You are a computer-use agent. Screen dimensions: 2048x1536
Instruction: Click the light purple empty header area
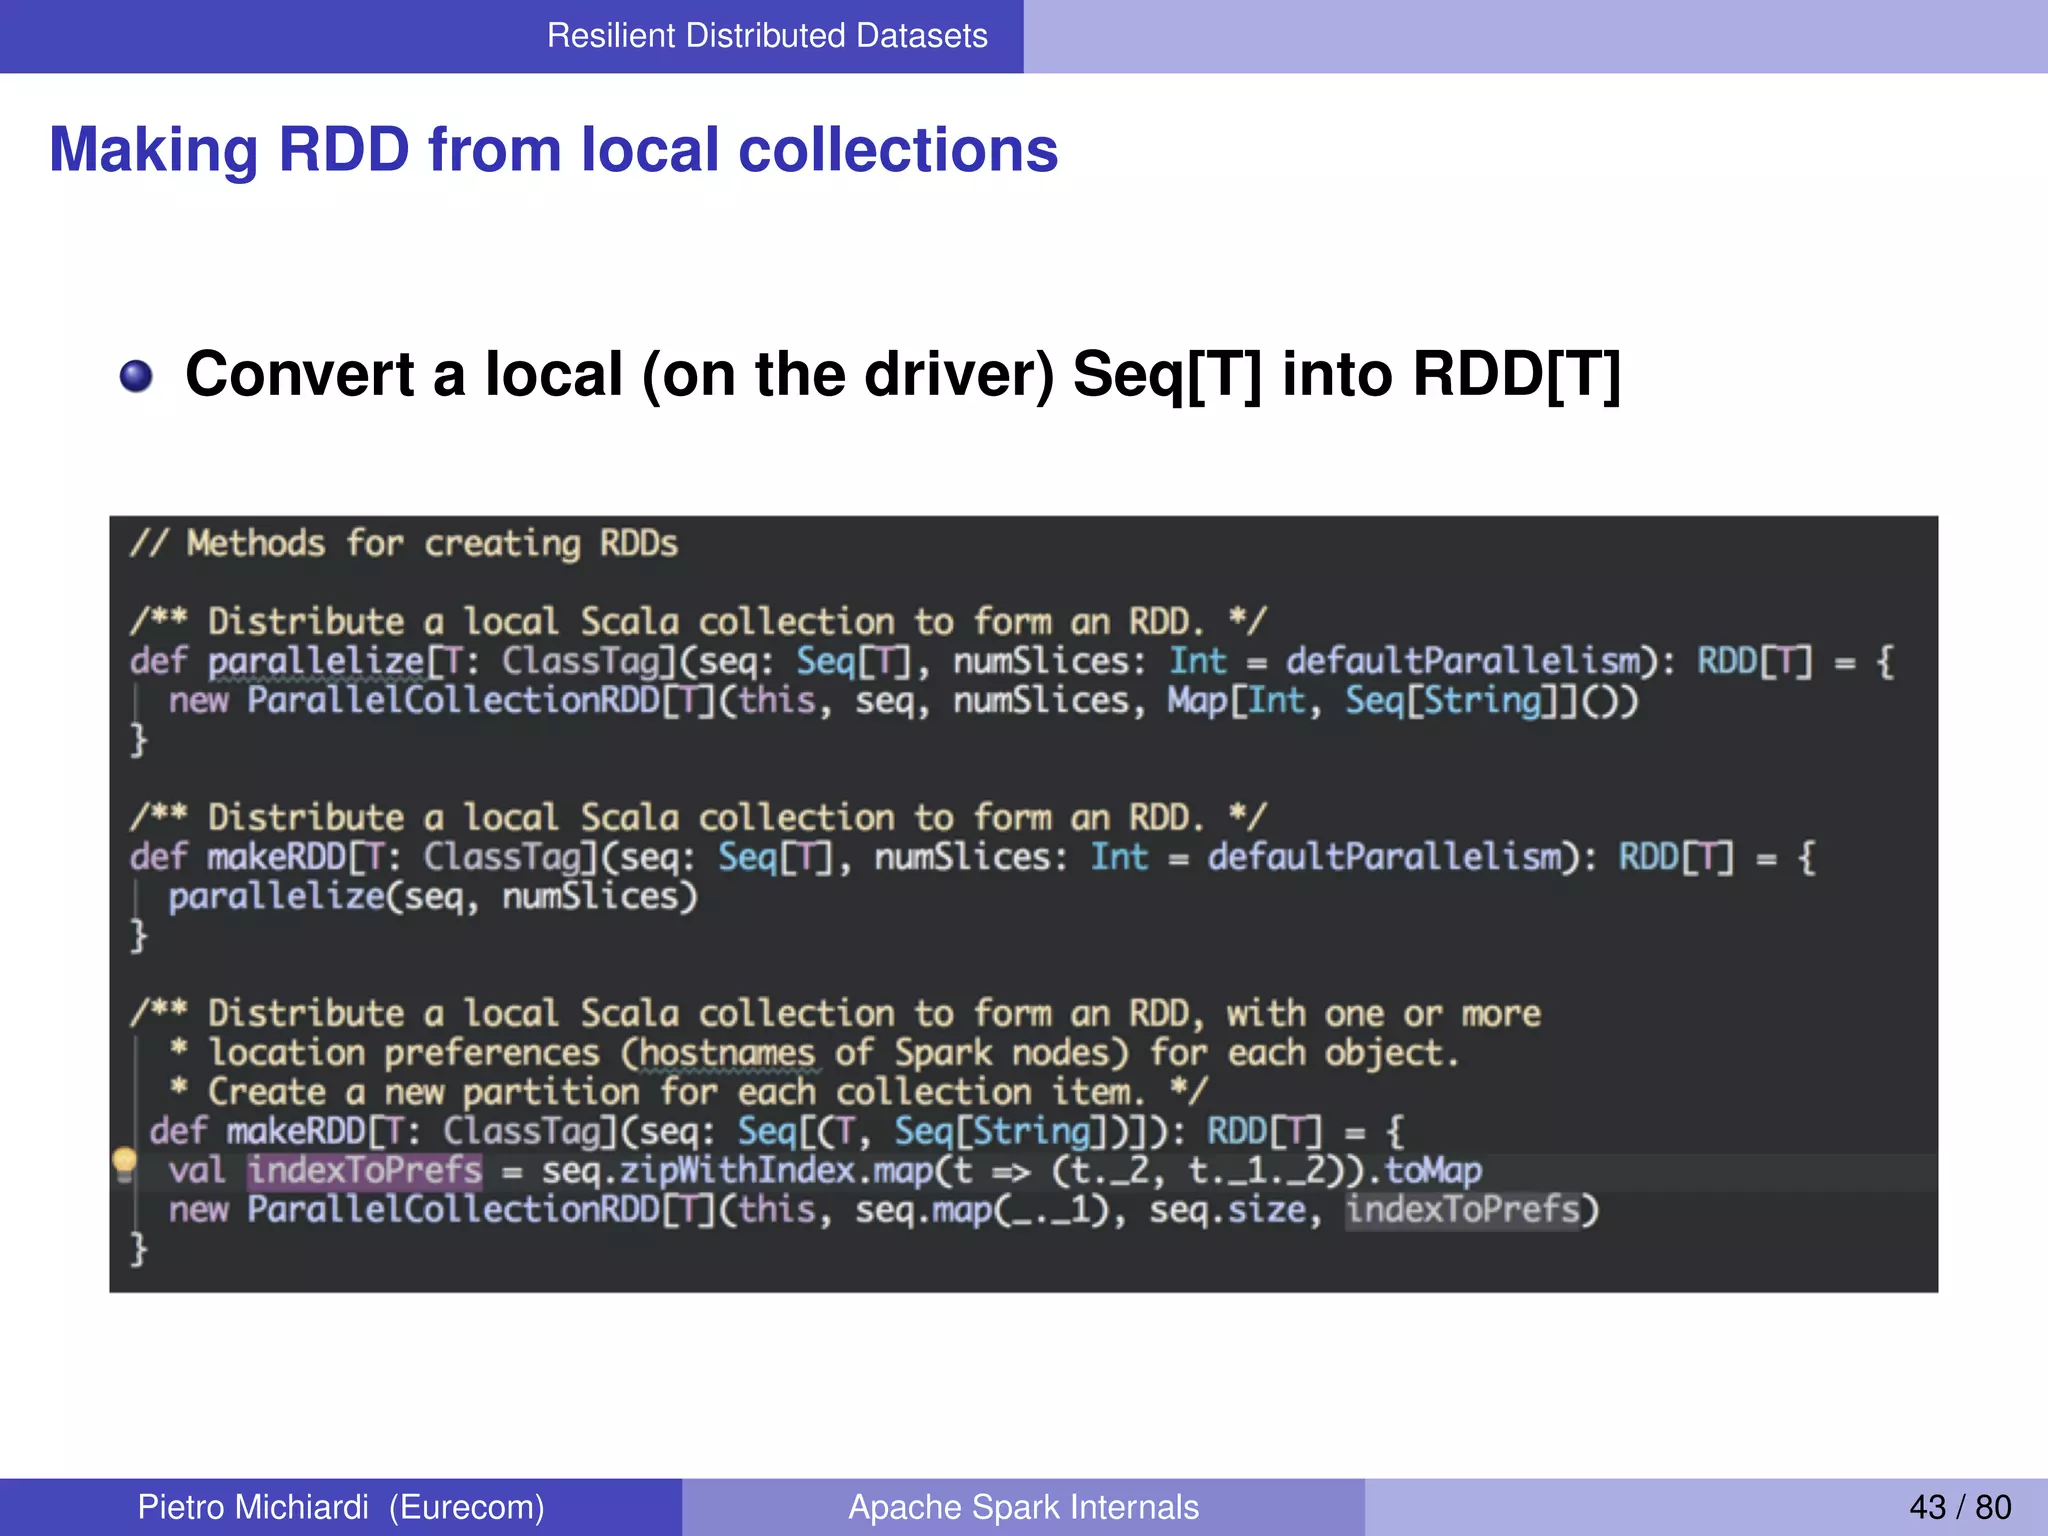[1535, 36]
